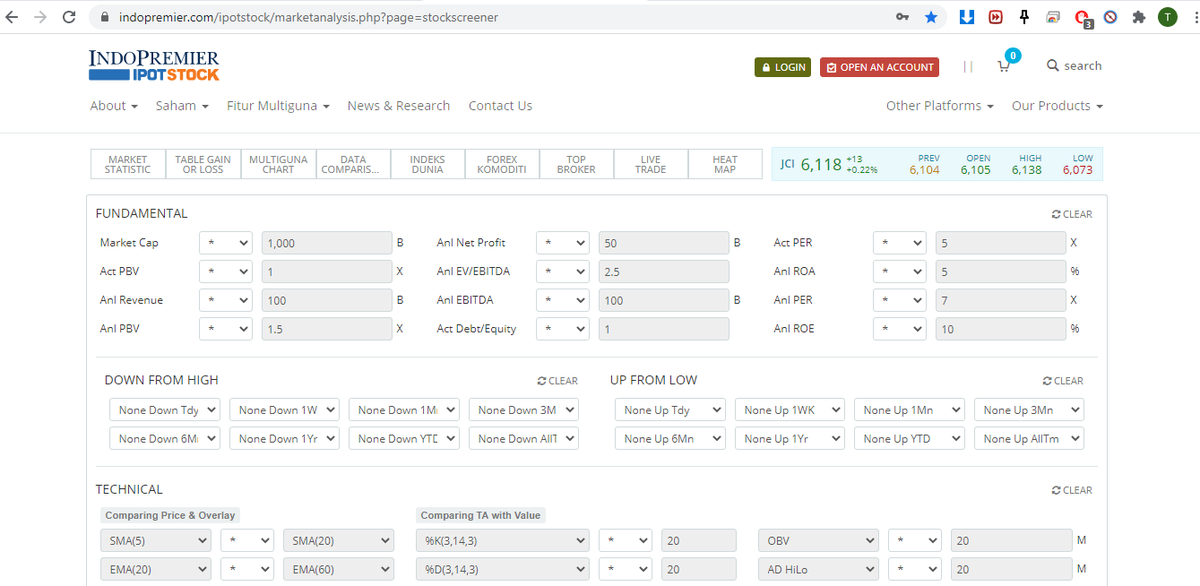Viewport: 1200px width, 586px height.
Task: Open the Fitur Multiguna menu
Action: tap(278, 106)
